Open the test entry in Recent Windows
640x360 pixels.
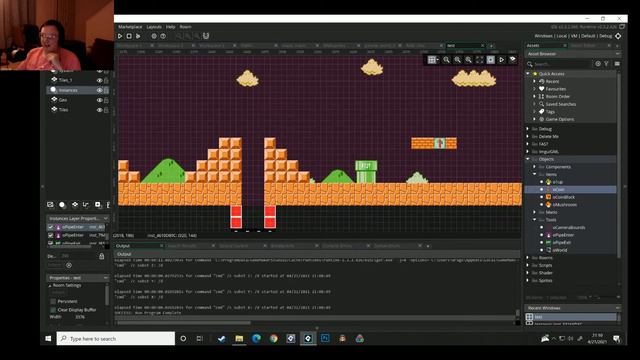(571, 317)
